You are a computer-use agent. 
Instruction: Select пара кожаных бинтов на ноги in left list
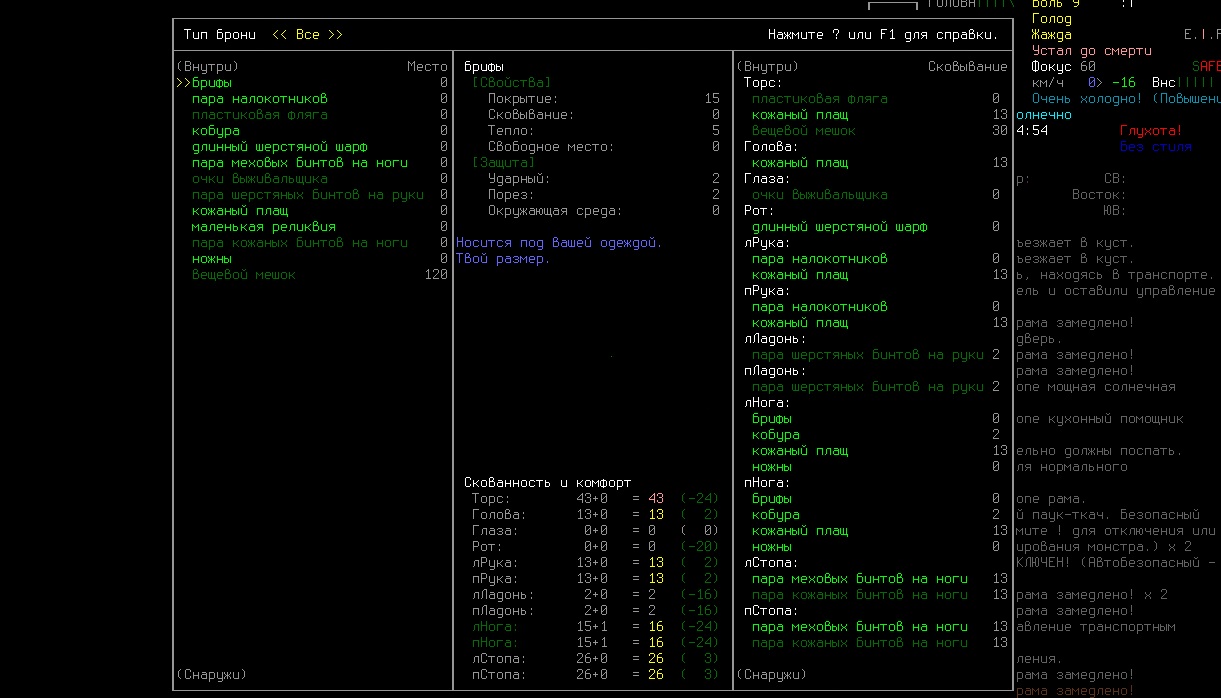point(300,242)
